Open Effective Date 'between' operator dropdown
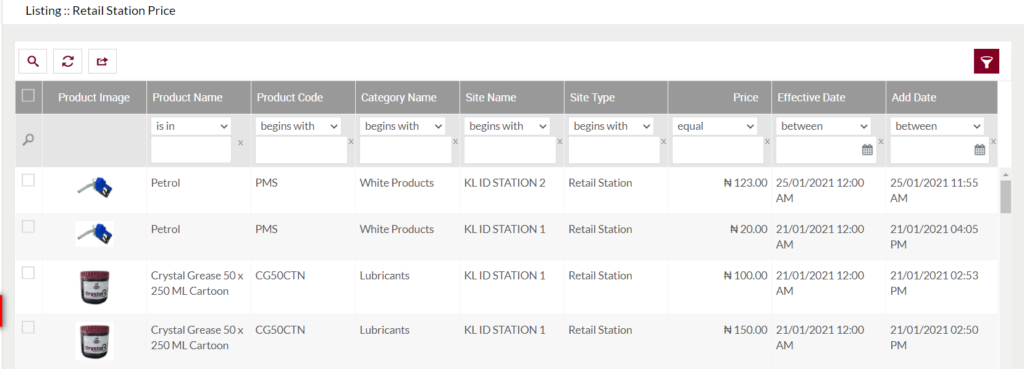This screenshot has height=369, width=1024. [824, 126]
